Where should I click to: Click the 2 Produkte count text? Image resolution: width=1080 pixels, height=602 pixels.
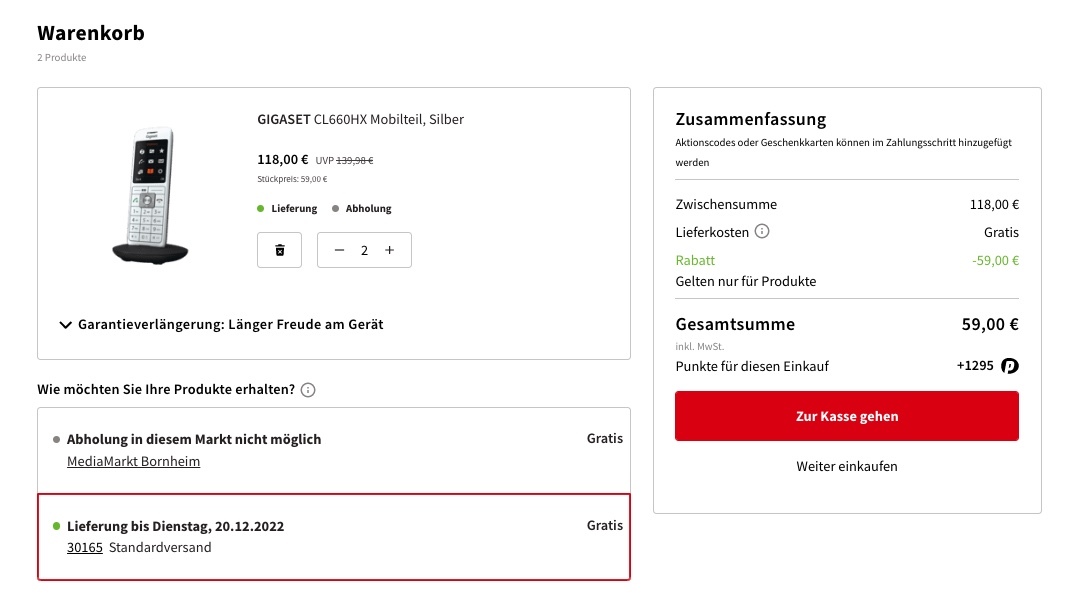tap(62, 58)
